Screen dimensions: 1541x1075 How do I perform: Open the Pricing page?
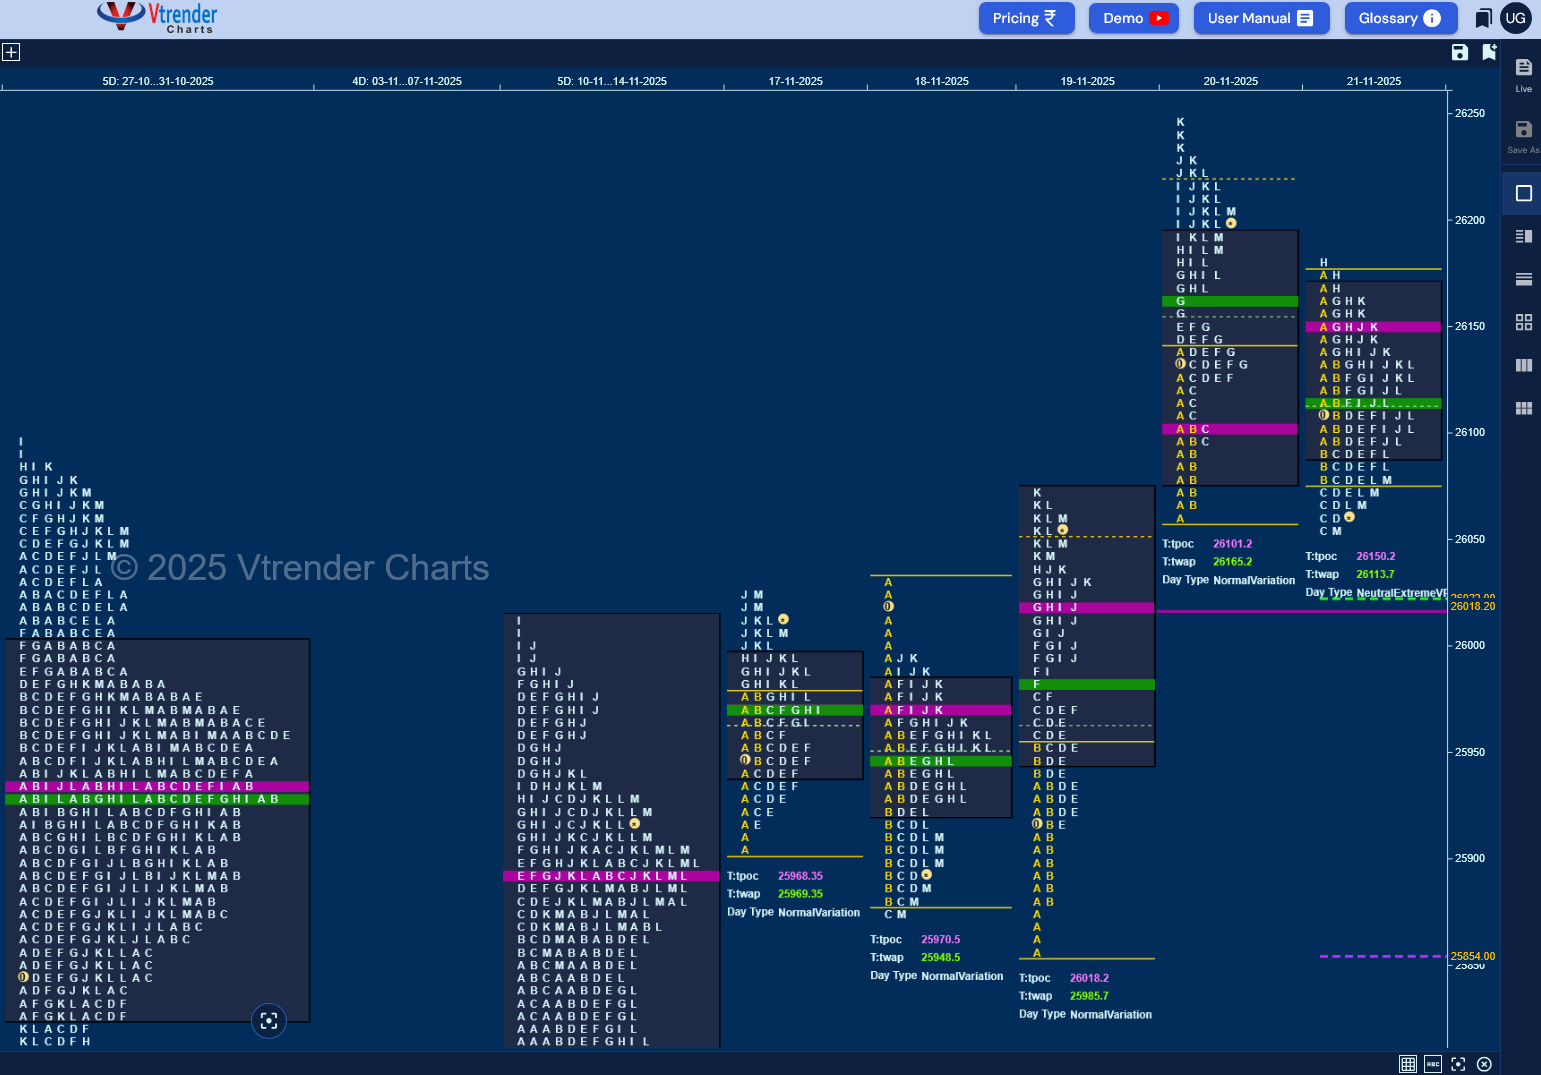coord(1026,18)
